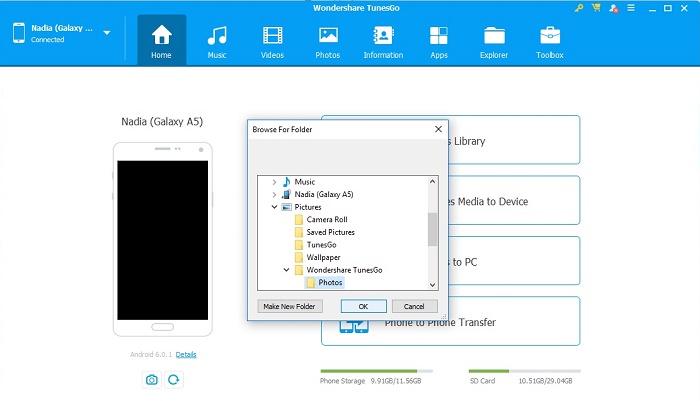The image size is (700, 401).
Task: Collapse the Wondershare TunesGo folder node
Action: pyautogui.click(x=286, y=270)
